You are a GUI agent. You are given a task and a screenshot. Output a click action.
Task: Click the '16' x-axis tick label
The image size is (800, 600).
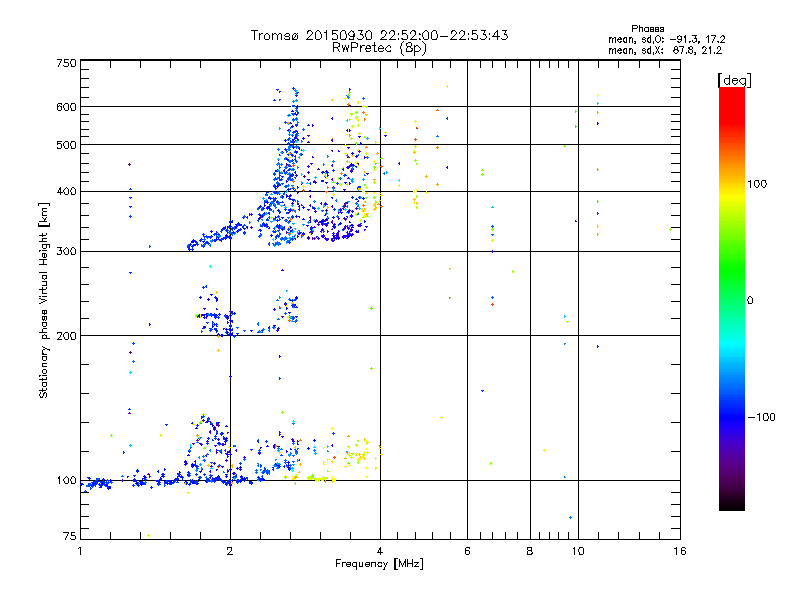[680, 551]
